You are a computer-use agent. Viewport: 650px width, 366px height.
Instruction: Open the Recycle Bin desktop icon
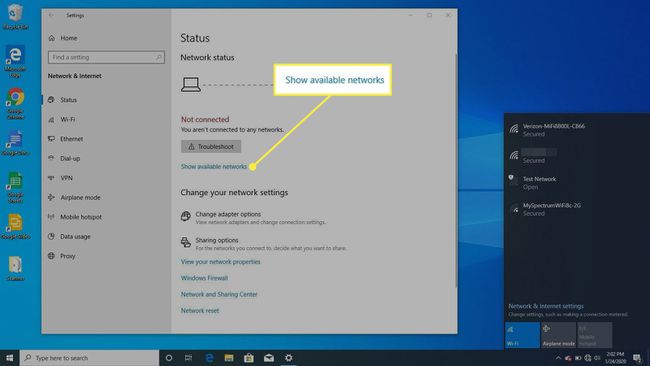[x=15, y=17]
